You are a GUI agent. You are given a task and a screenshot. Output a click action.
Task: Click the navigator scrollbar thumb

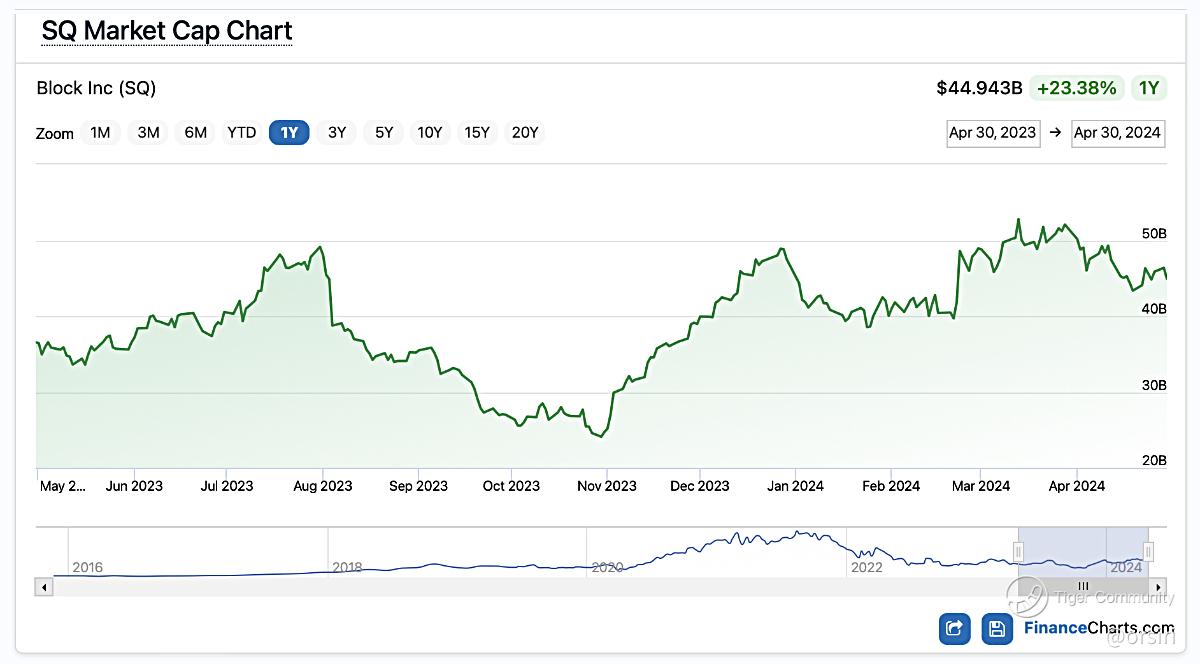click(1083, 587)
